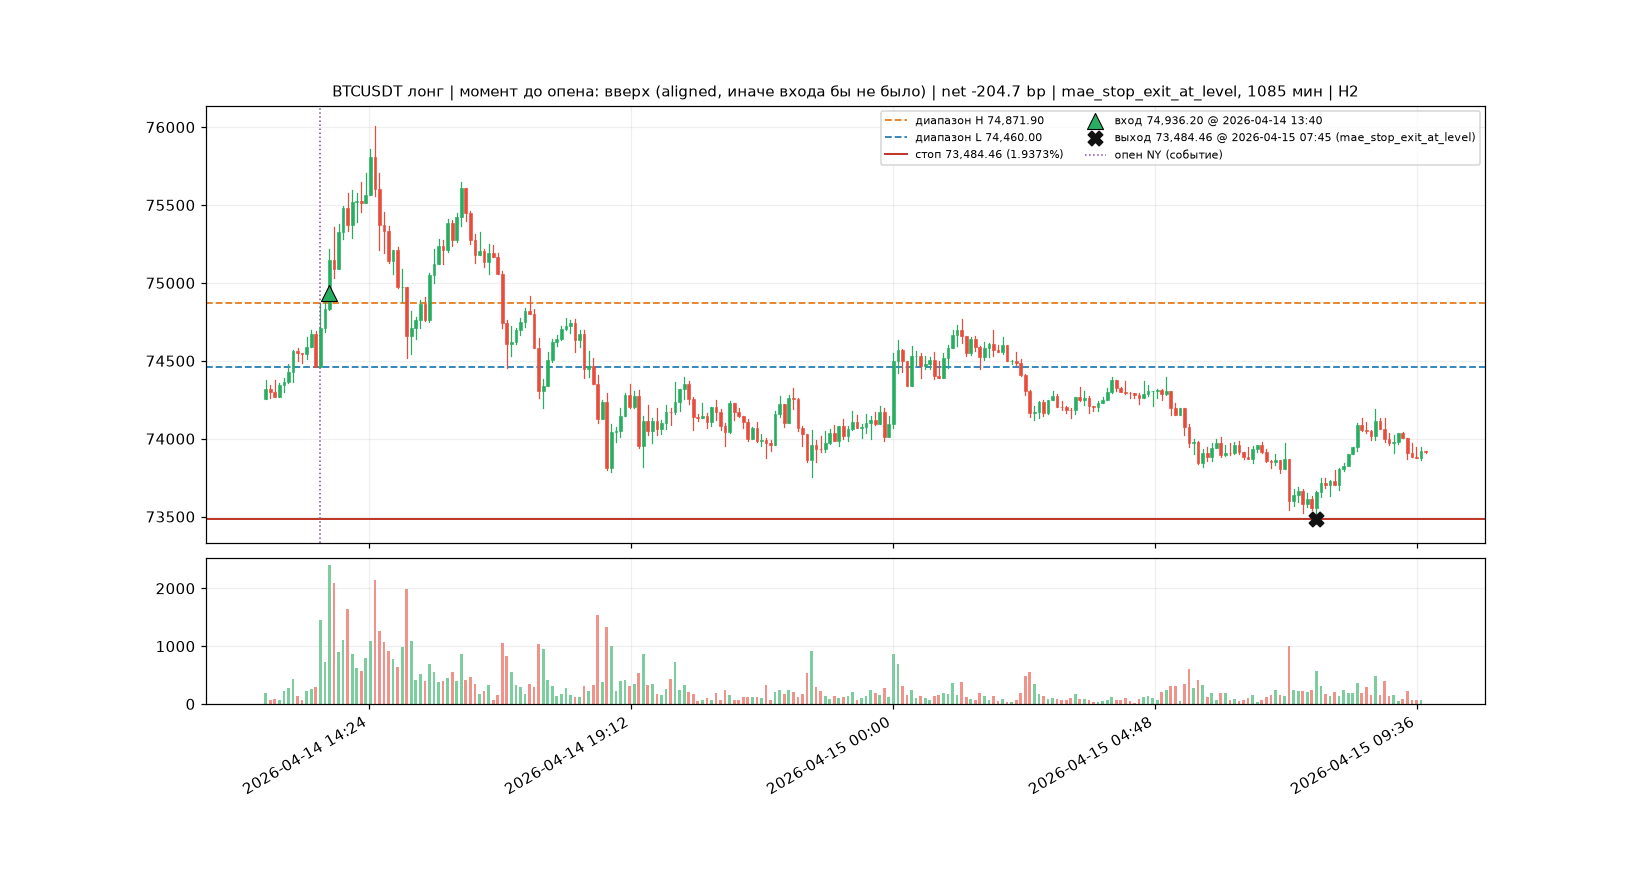This screenshot has width=1650, height=880.
Task: Click the red stop line sample in the legend
Action: [896, 155]
